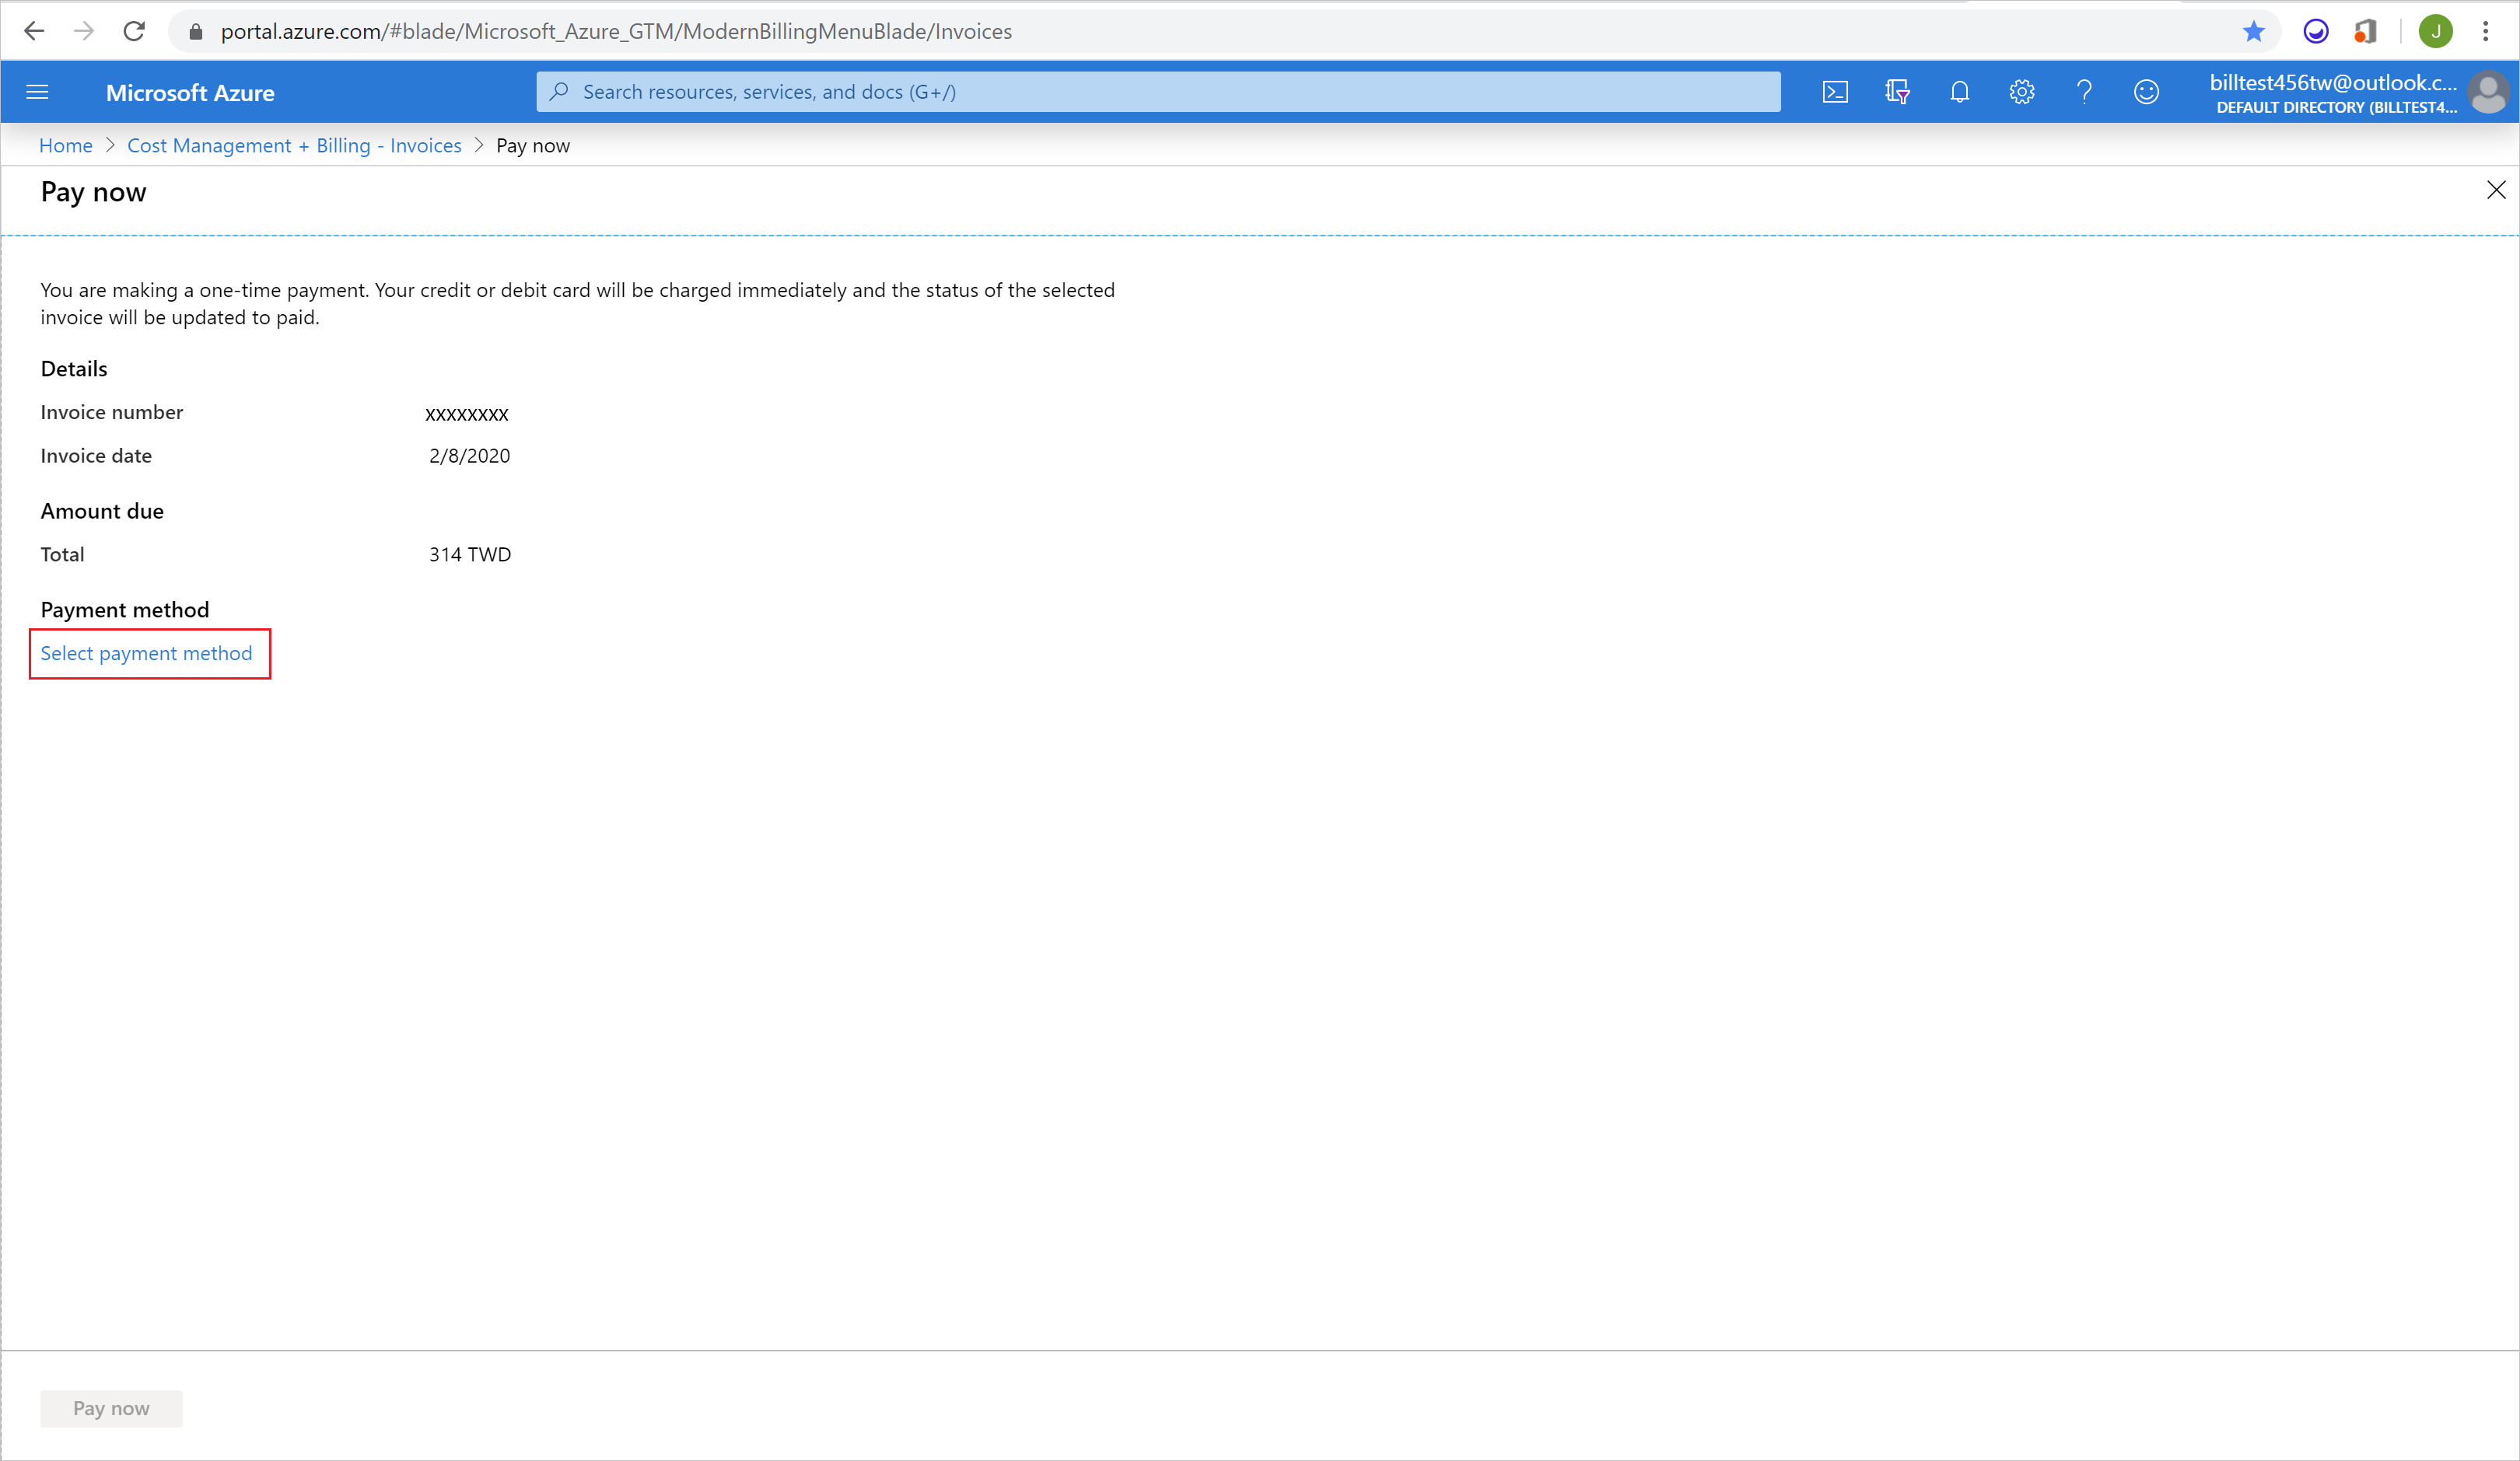
Task: Click the Azure notifications bell icon
Action: 1960,90
